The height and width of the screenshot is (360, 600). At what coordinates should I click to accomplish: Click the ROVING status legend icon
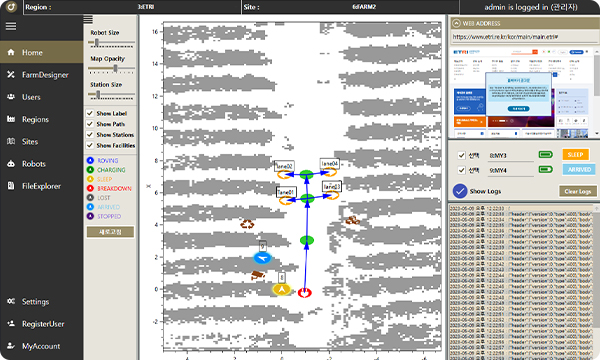90,160
